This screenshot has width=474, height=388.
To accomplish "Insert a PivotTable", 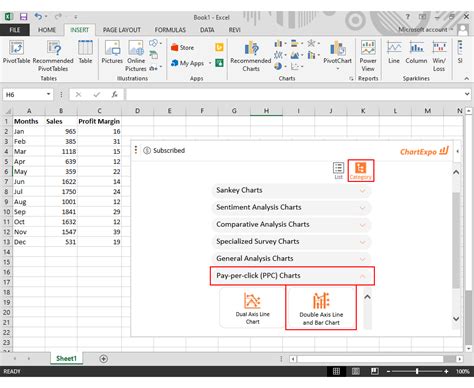I will click(16, 52).
